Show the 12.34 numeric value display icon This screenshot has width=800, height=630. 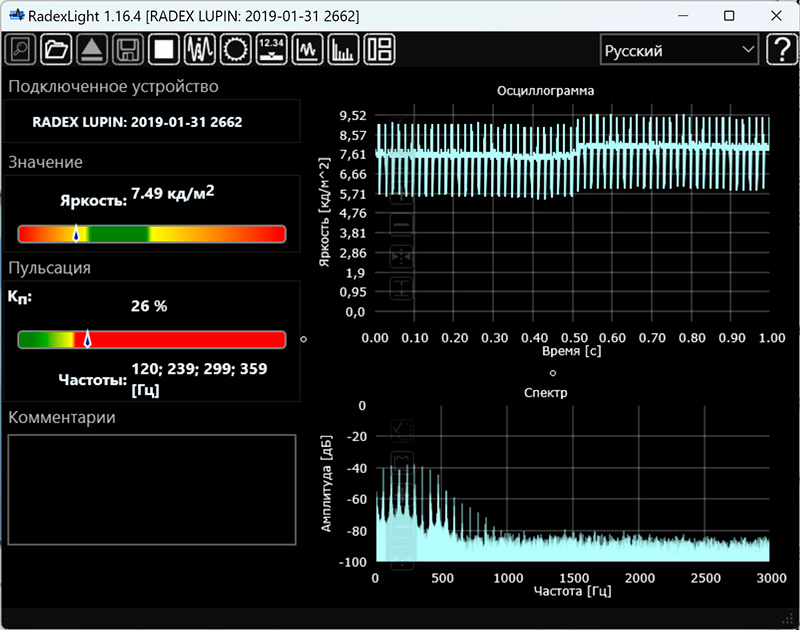point(272,49)
